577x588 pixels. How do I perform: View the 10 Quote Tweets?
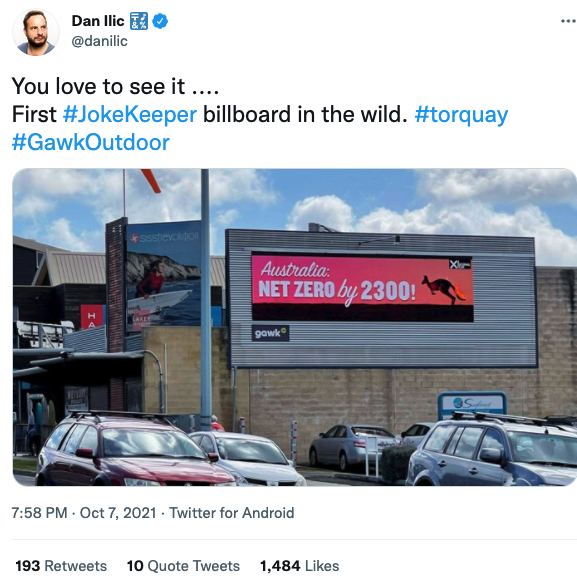click(x=183, y=566)
